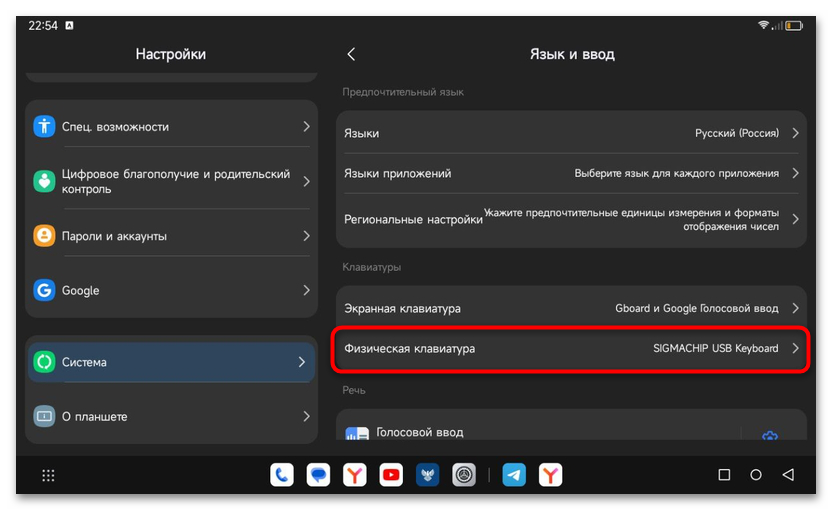Viewport: 832px width, 510px height.
Task: Open the gear settings of Голосовой ввод
Action: 770,435
